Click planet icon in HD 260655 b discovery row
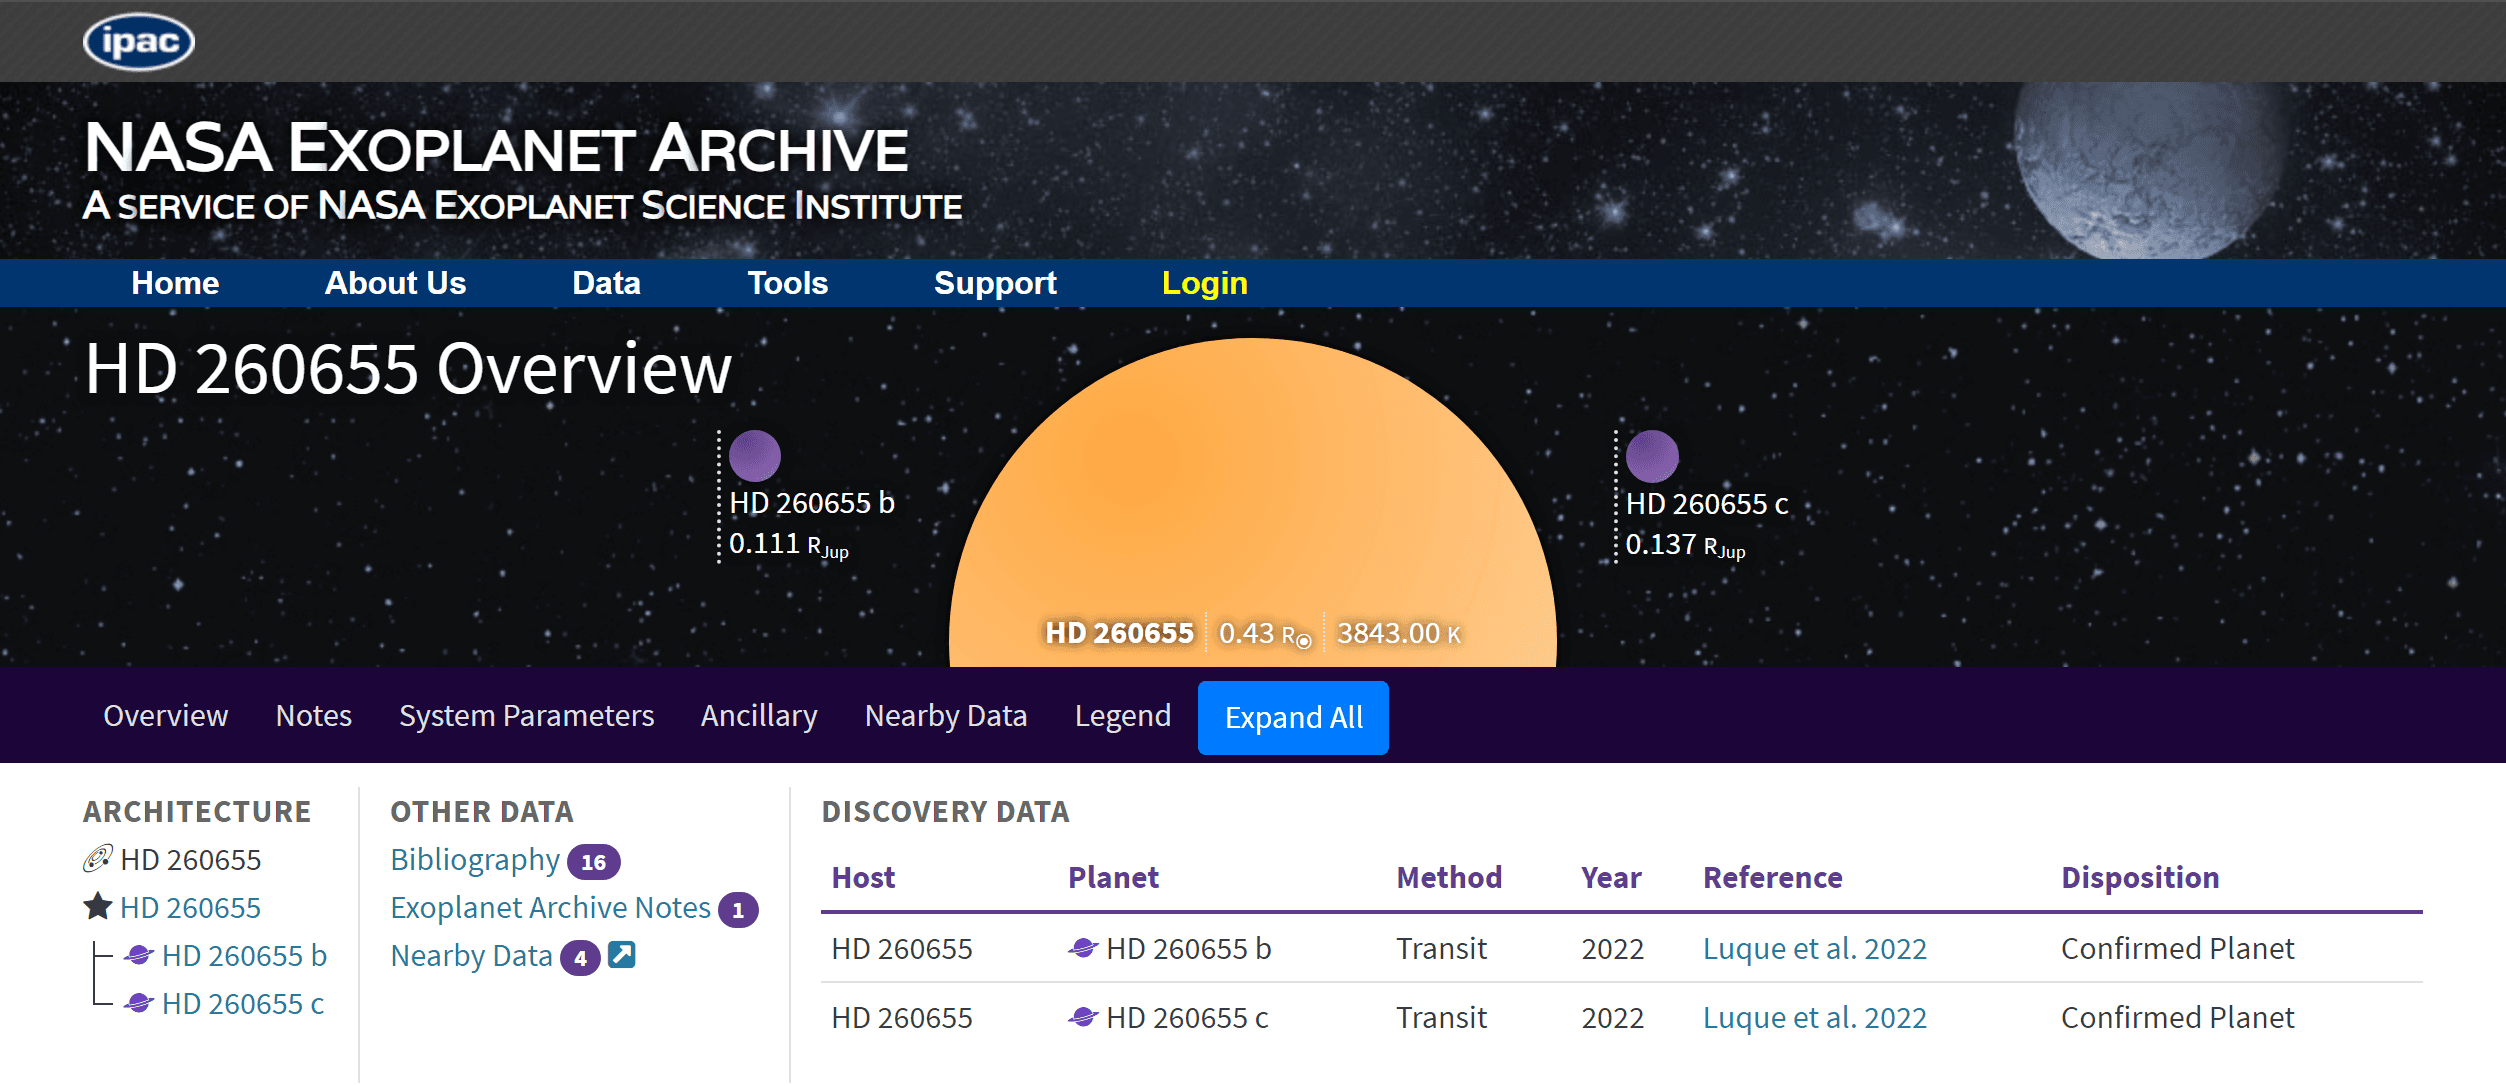 point(1083,947)
